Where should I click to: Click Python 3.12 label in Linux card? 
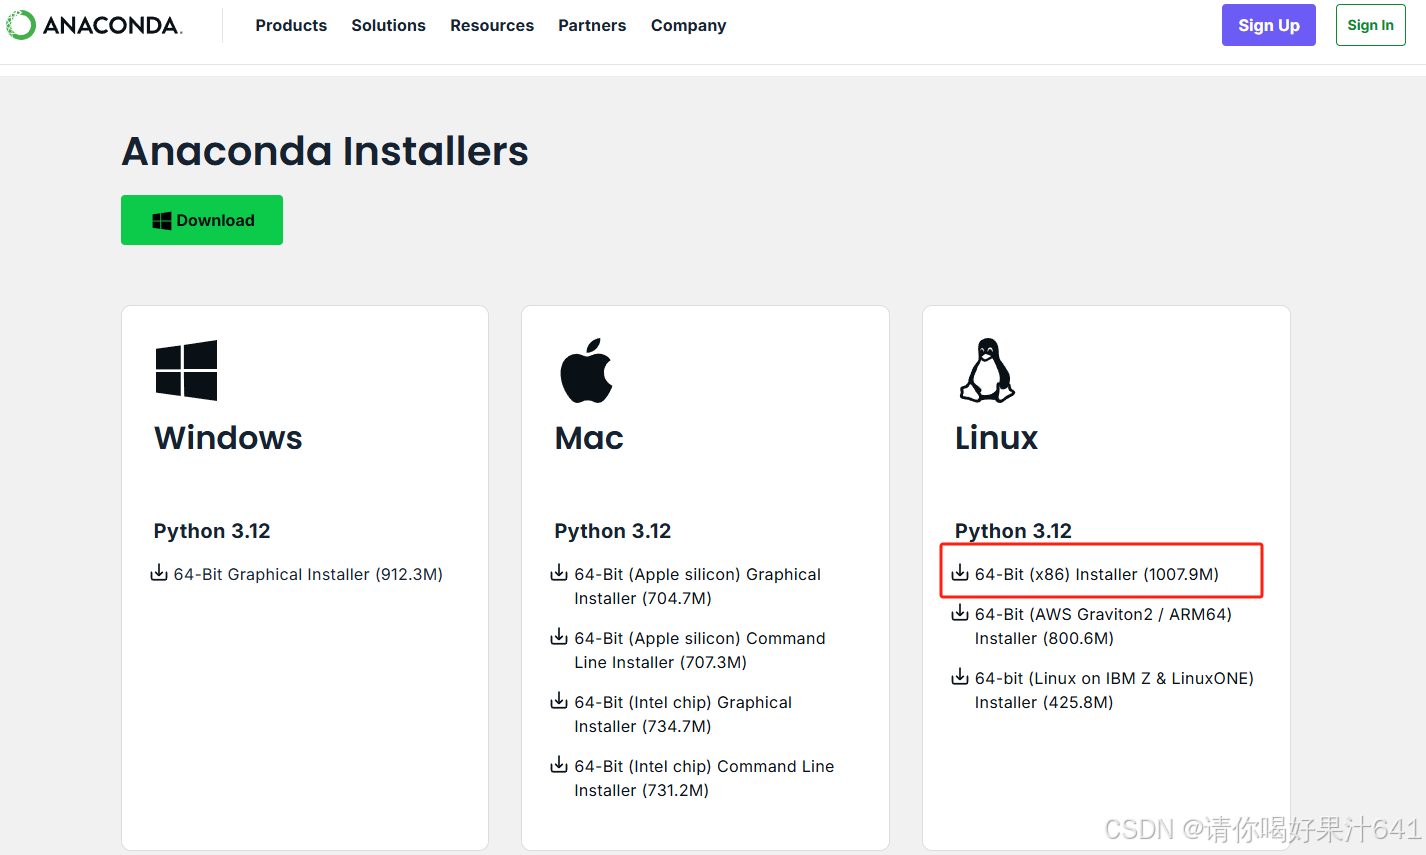tap(1013, 531)
